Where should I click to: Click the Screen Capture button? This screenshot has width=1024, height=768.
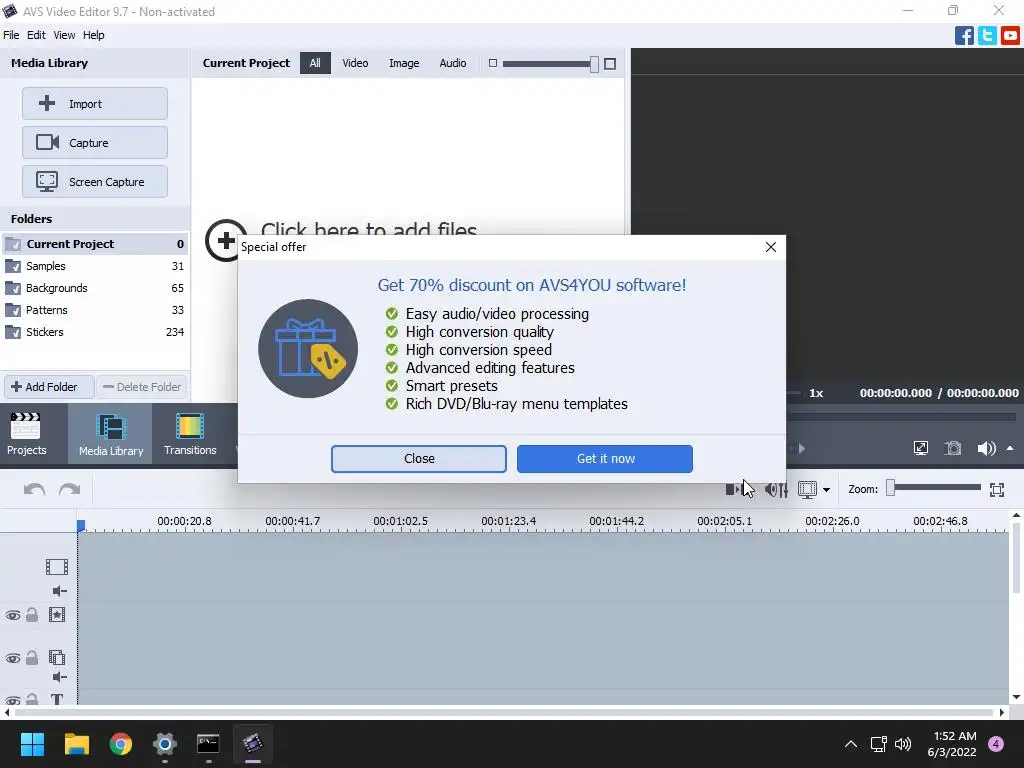(x=95, y=182)
